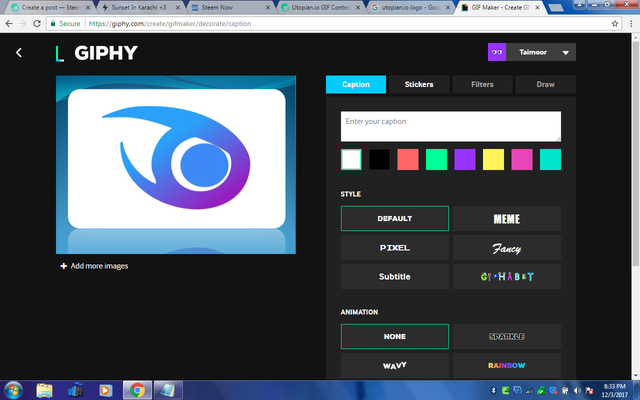Switch to the Stickers tab
The height and width of the screenshot is (400, 640).
419,84
